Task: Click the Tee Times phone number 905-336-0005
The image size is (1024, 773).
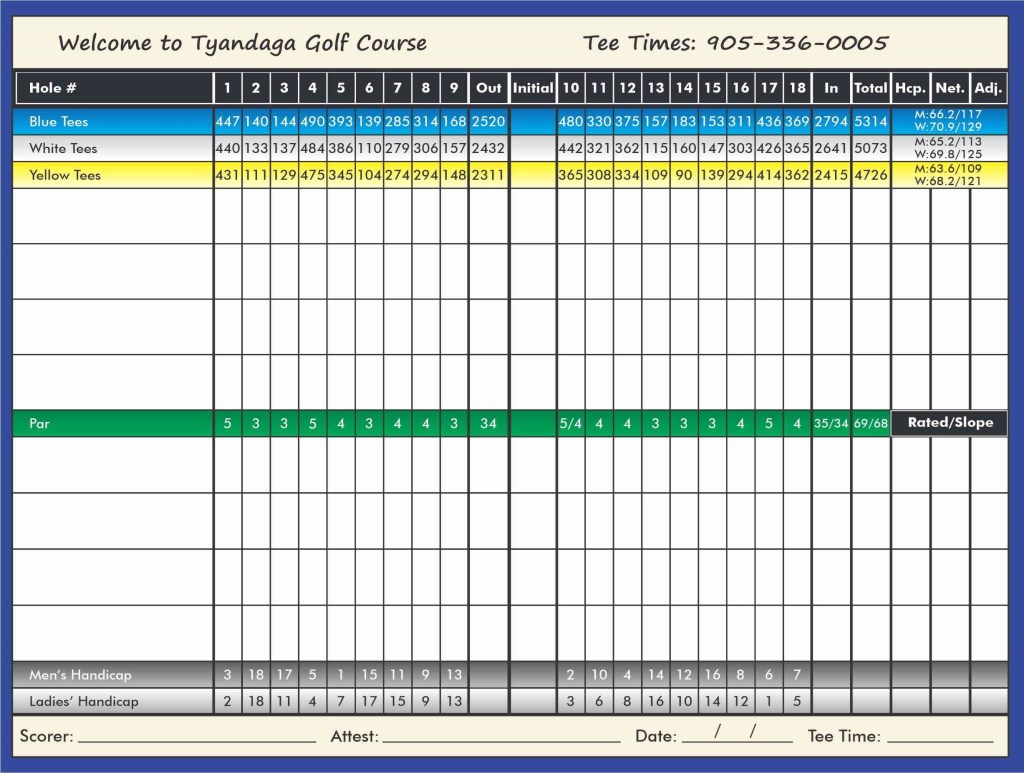Action: pos(797,43)
